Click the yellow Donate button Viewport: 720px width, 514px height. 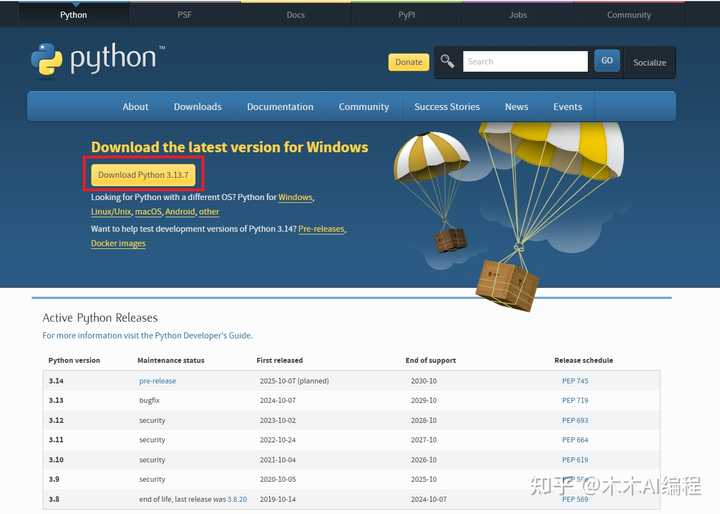pyautogui.click(x=408, y=62)
